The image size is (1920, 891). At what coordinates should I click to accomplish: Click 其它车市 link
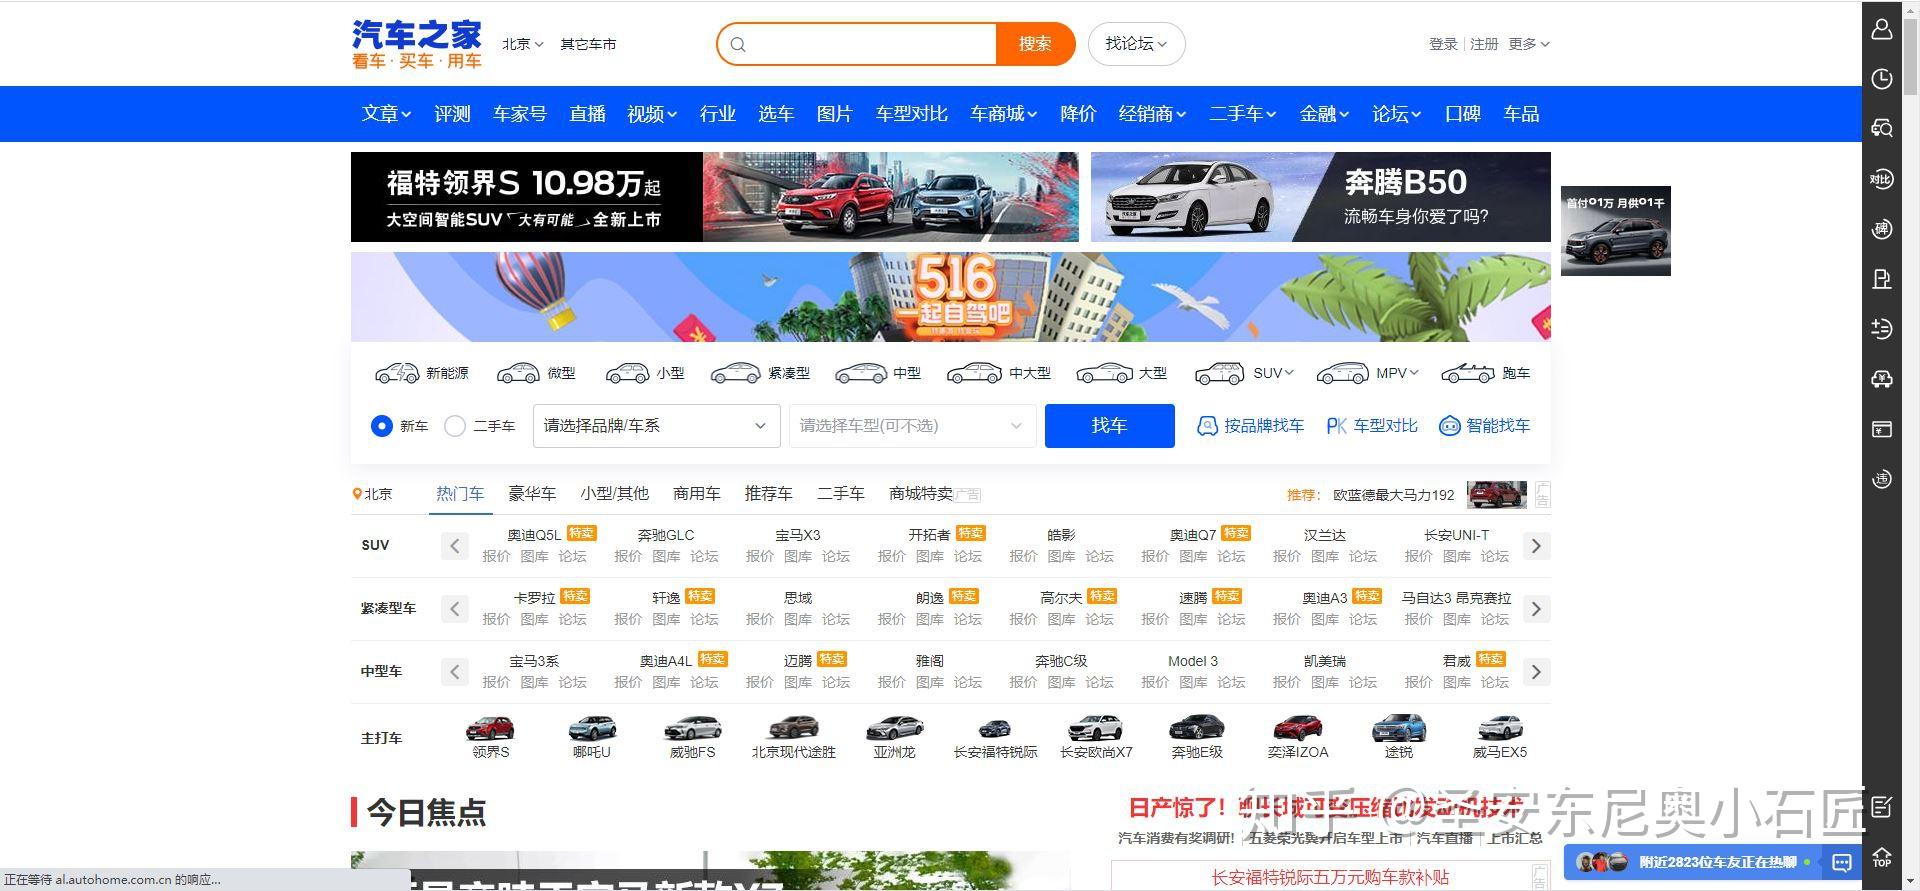[588, 44]
